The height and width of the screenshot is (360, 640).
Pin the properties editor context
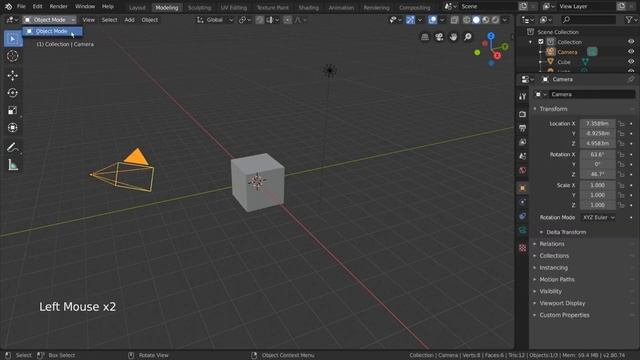(x=631, y=79)
